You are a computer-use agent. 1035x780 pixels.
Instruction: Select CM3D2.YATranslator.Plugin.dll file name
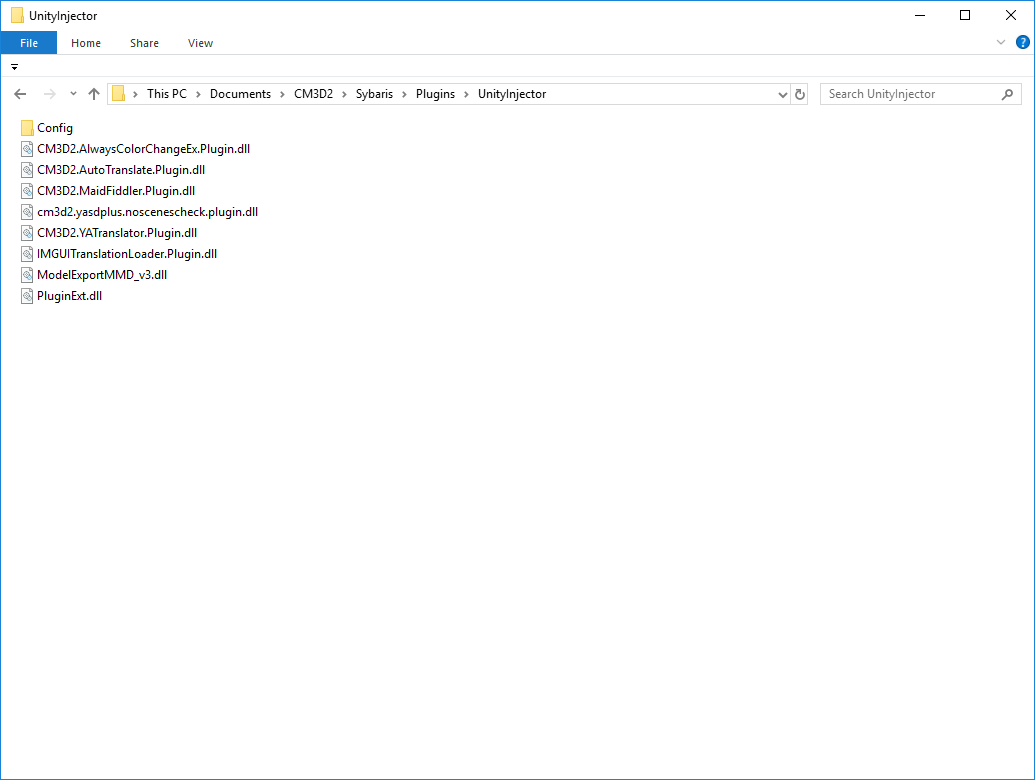(117, 233)
